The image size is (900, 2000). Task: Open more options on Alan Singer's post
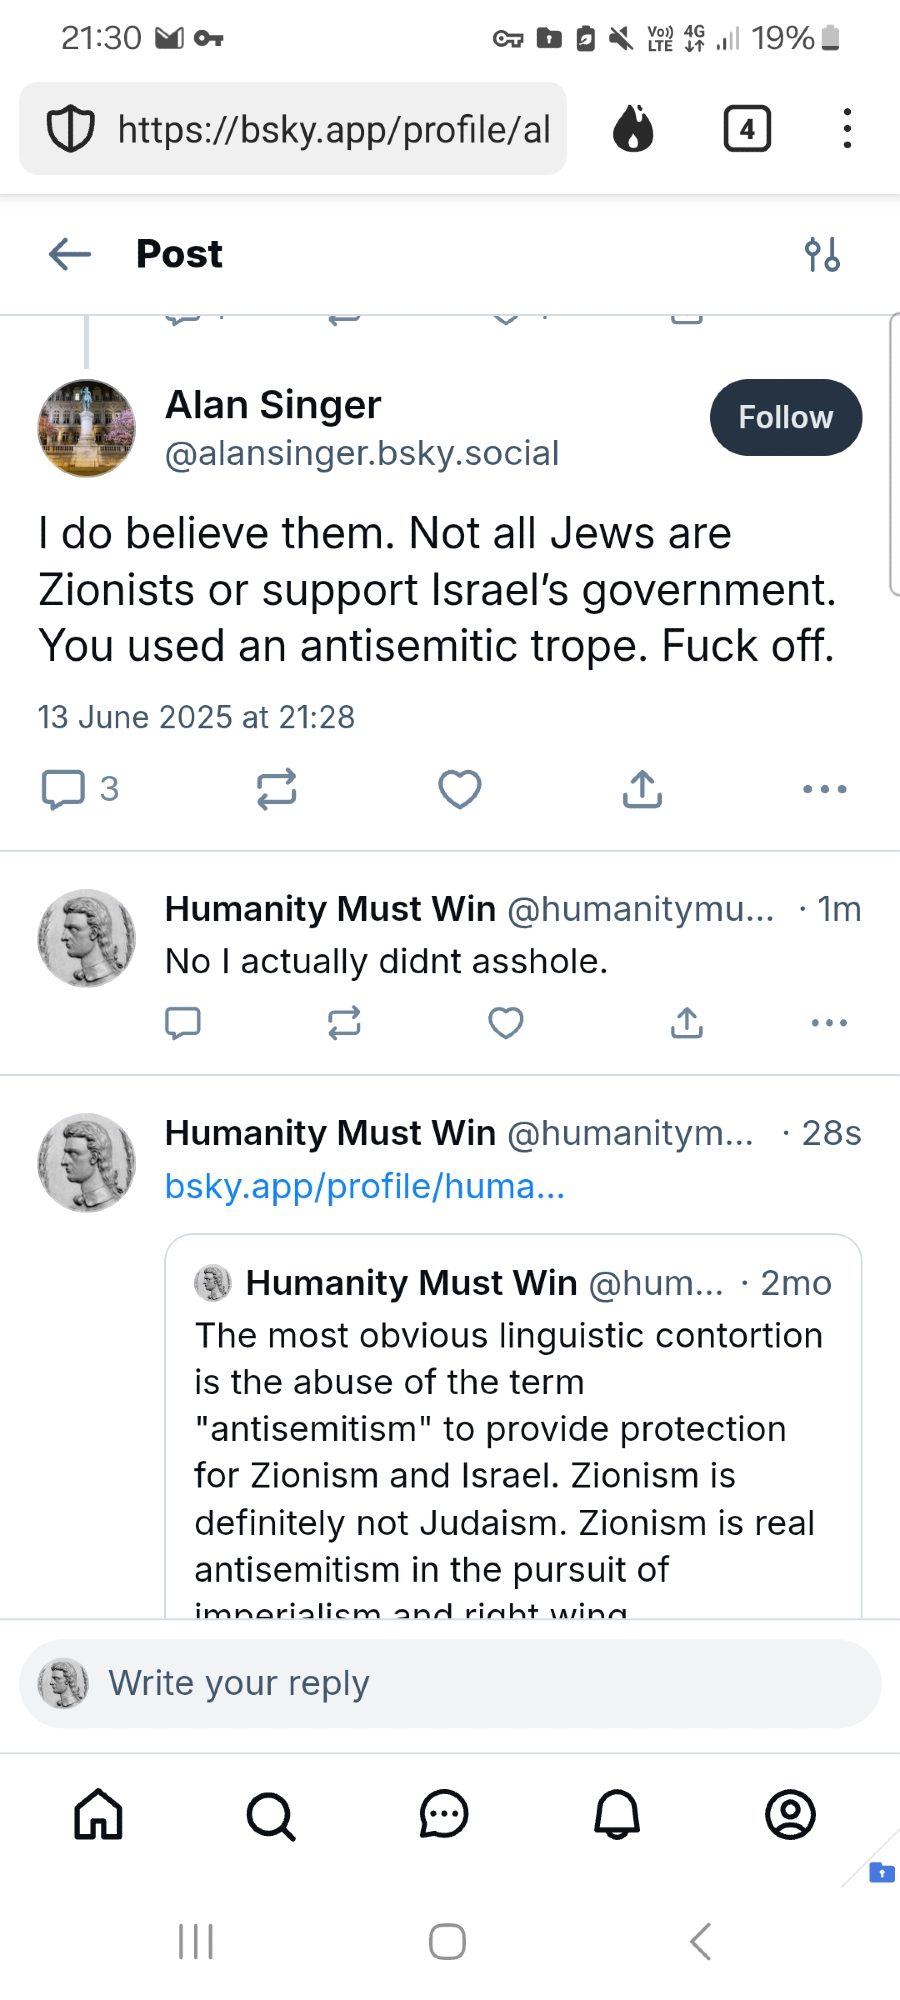825,789
